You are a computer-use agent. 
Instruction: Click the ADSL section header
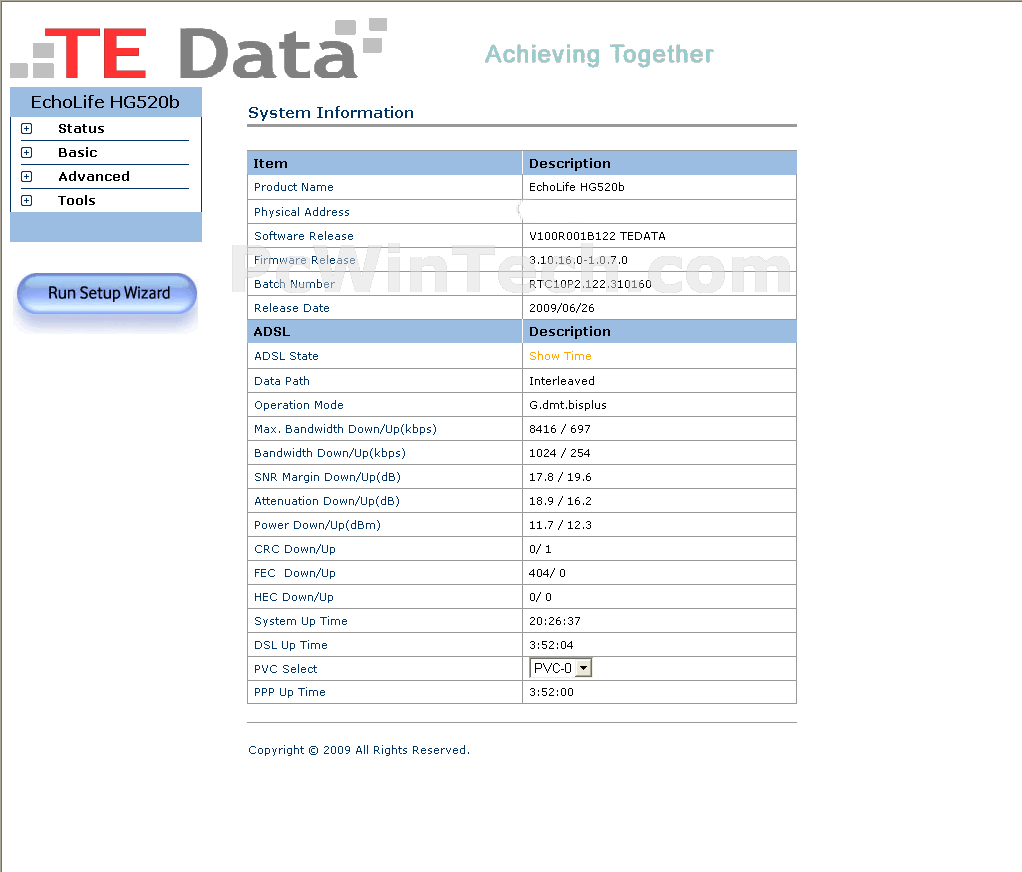(272, 332)
